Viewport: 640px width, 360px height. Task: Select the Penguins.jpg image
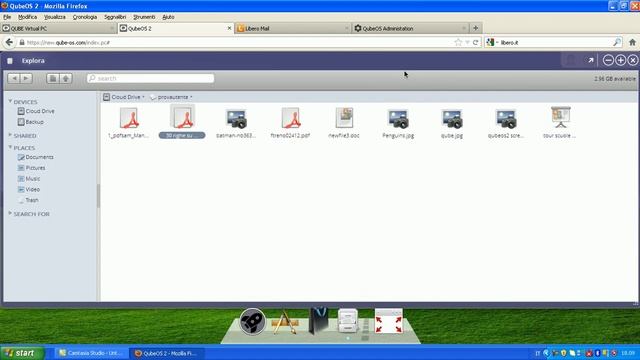pyautogui.click(x=398, y=123)
